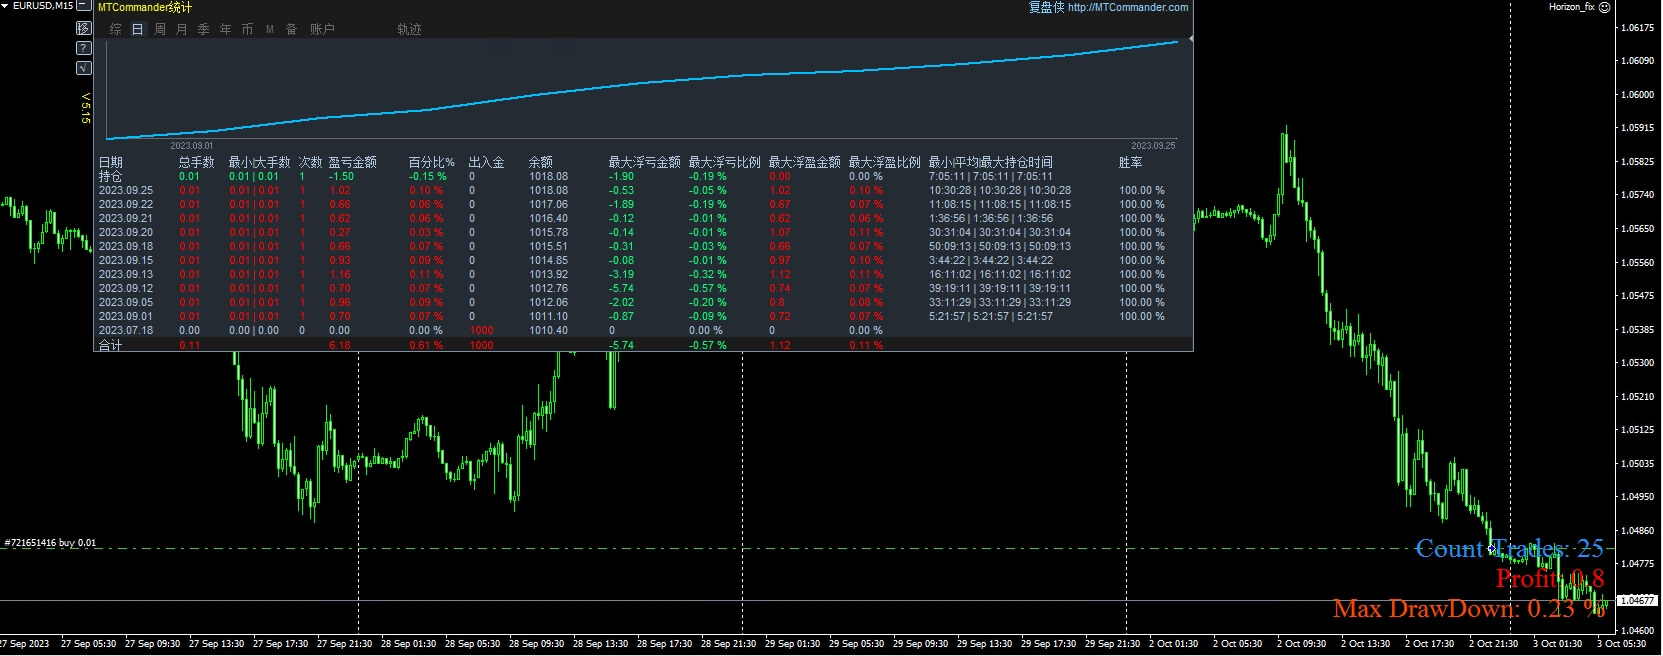Open the 账户 account tab
Image resolution: width=1663 pixels, height=656 pixels.
(x=322, y=30)
